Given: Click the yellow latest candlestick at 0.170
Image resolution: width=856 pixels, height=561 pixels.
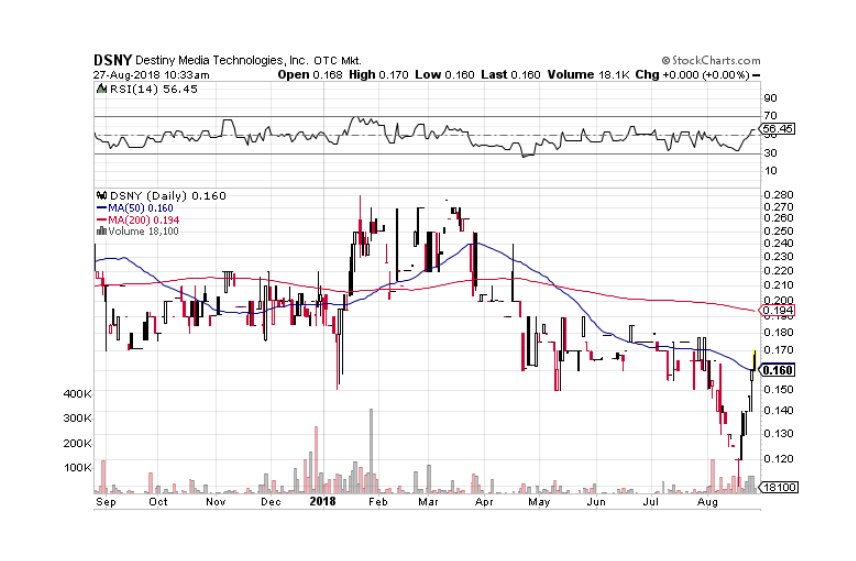Looking at the screenshot, I should (754, 360).
